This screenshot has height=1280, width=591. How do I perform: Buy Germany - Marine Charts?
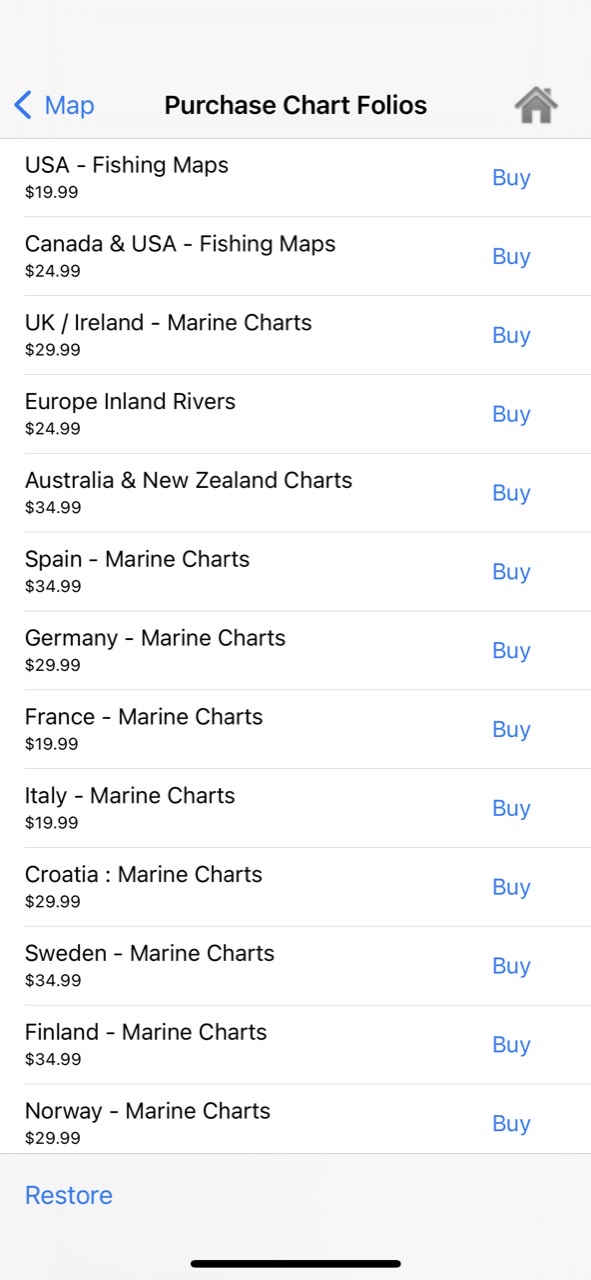(511, 651)
